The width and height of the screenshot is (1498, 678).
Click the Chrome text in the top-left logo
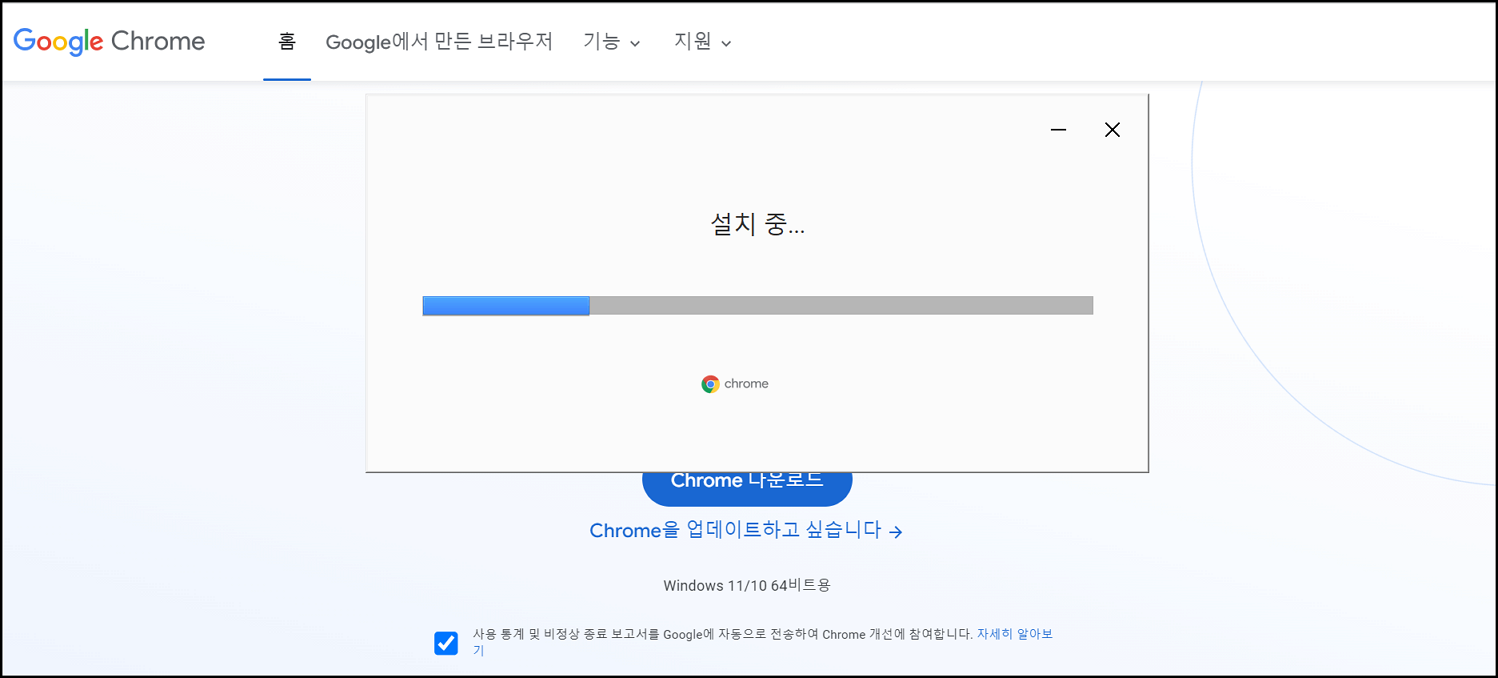click(x=160, y=41)
